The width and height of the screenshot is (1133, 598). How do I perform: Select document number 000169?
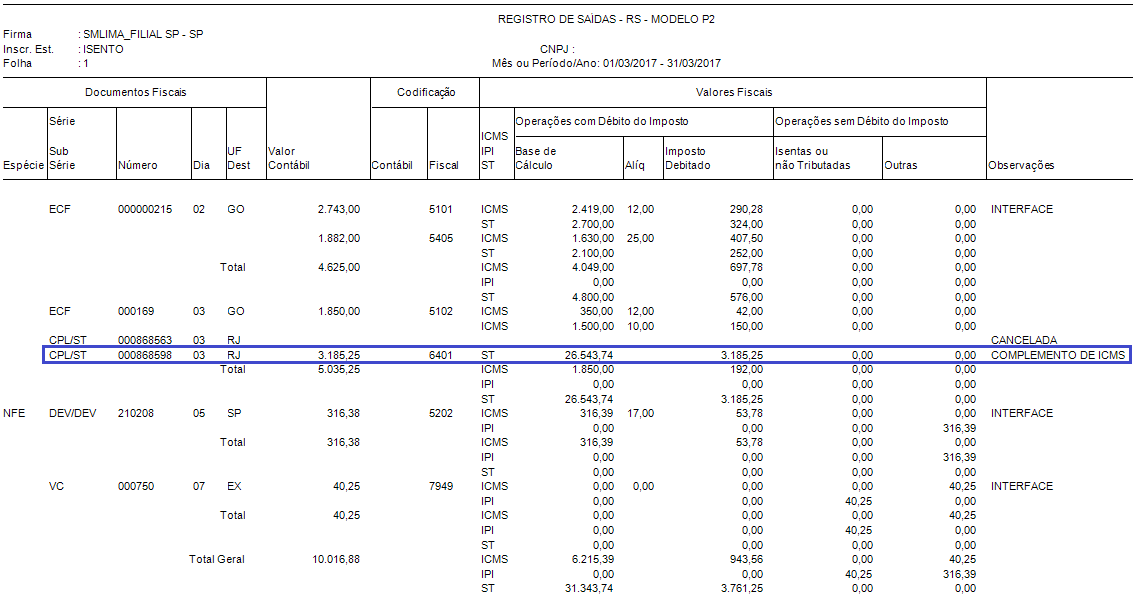[136, 311]
